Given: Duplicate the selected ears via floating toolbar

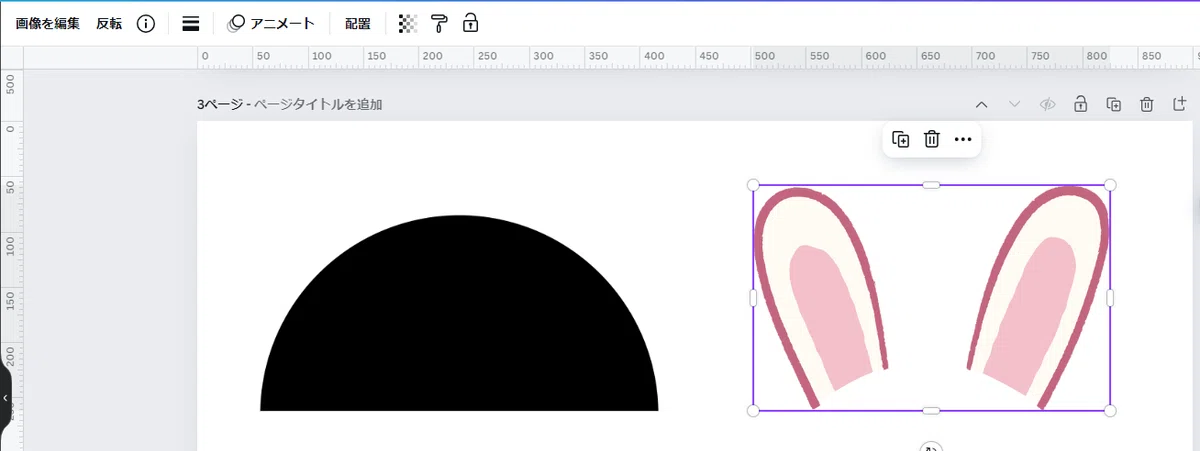Looking at the screenshot, I should [x=900, y=140].
